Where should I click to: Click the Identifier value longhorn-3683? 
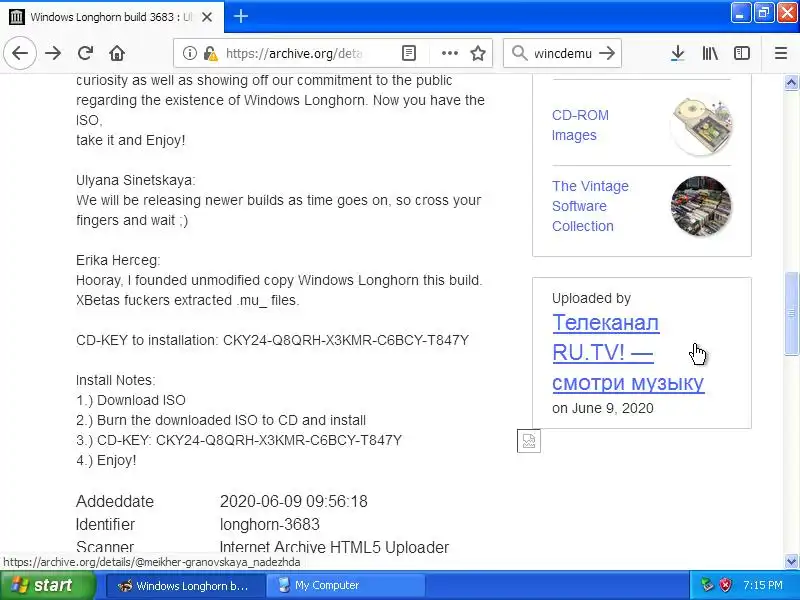[x=269, y=524]
